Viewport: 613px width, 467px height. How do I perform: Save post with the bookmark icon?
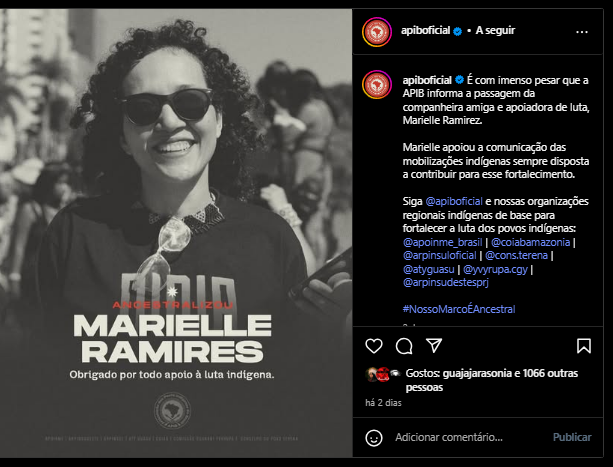(x=584, y=346)
